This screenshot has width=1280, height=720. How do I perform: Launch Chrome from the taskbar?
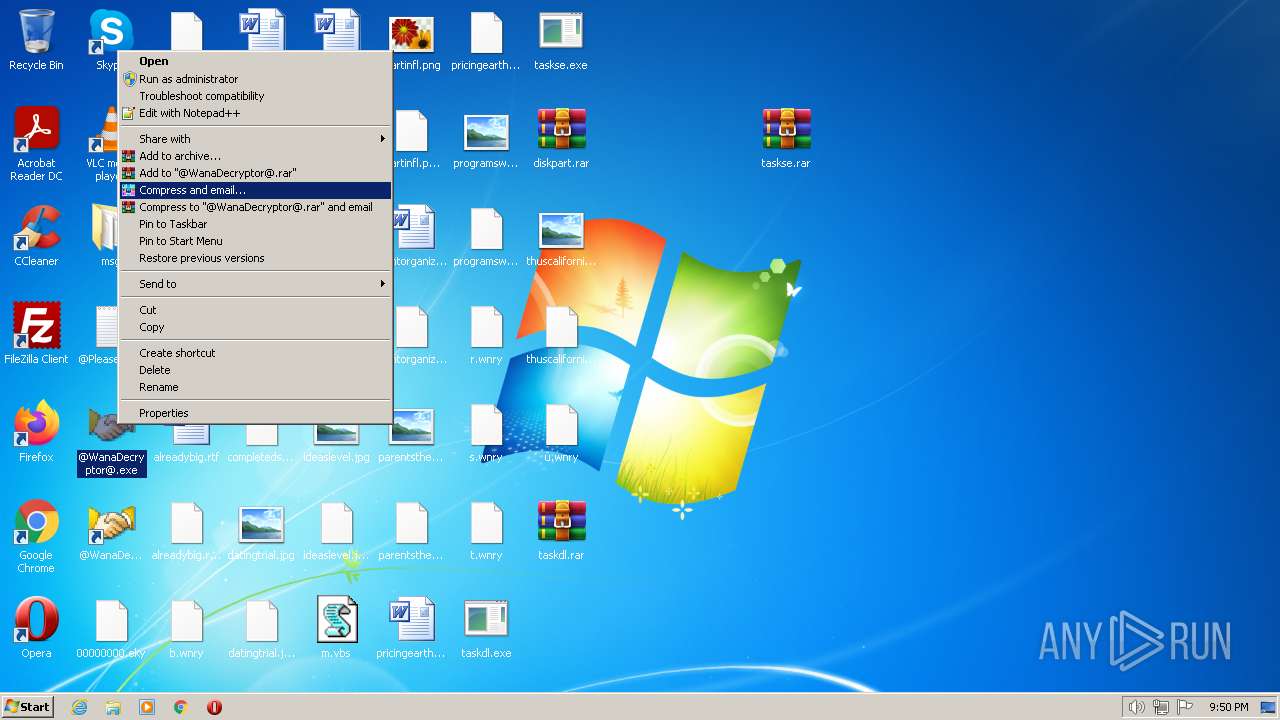pyautogui.click(x=181, y=707)
